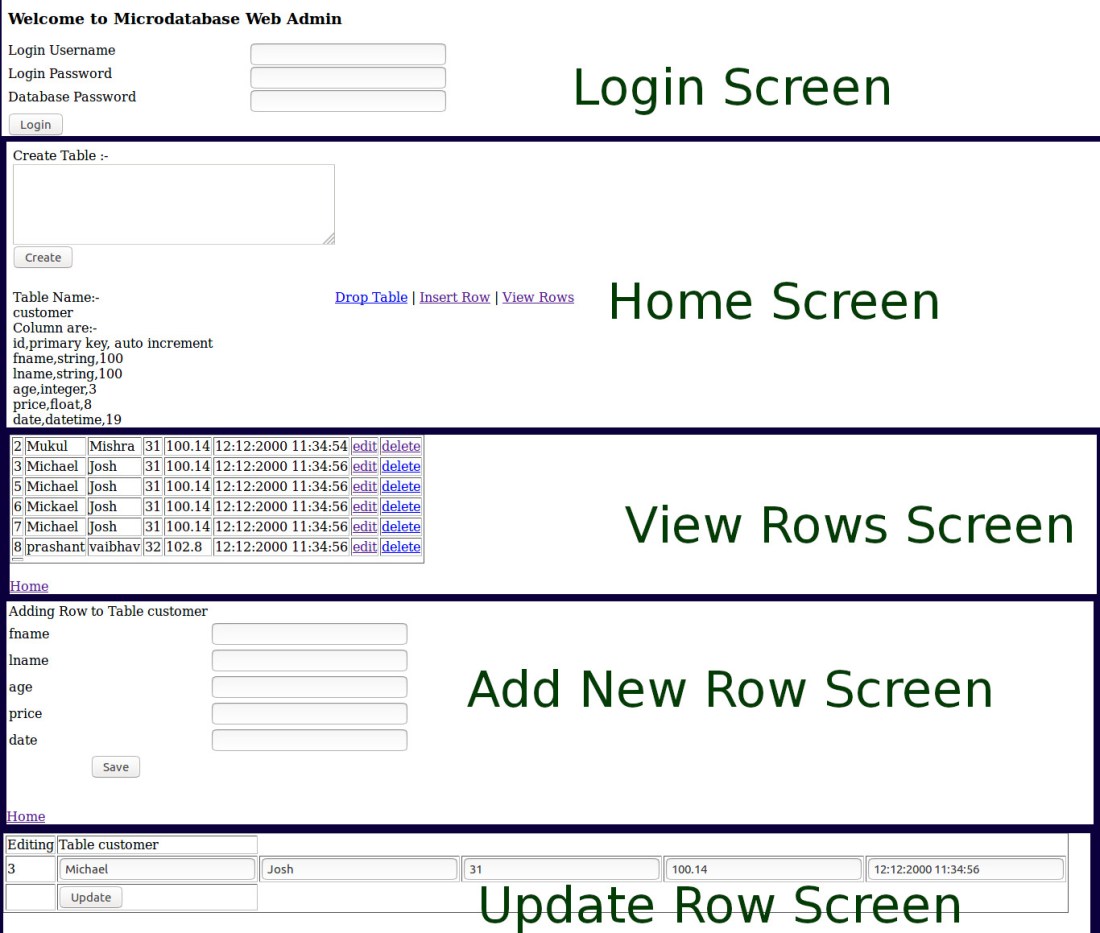1100x933 pixels.
Task: Delete the prashant vaibhav row
Action: pos(401,547)
